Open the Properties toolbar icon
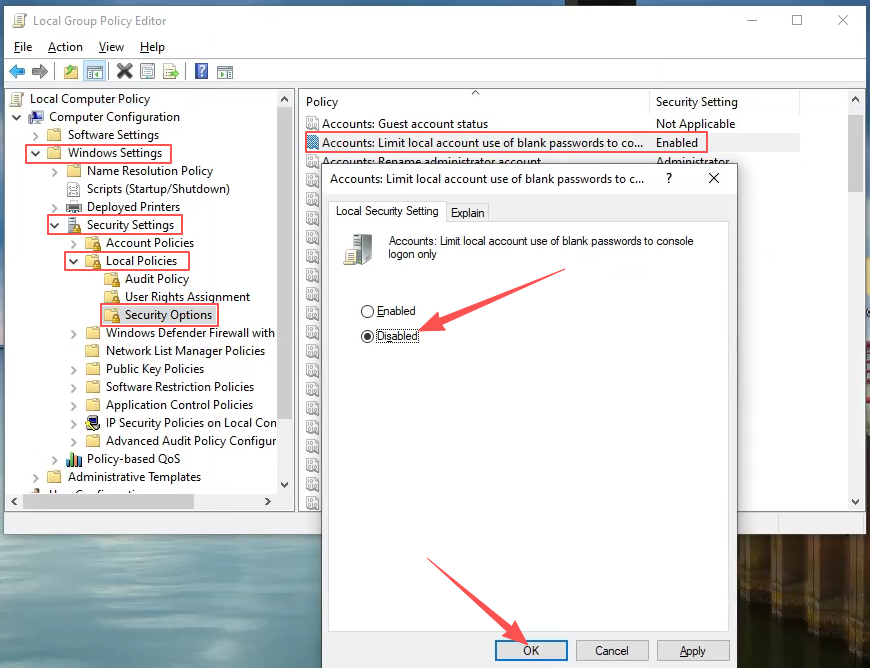 pyautogui.click(x=148, y=71)
